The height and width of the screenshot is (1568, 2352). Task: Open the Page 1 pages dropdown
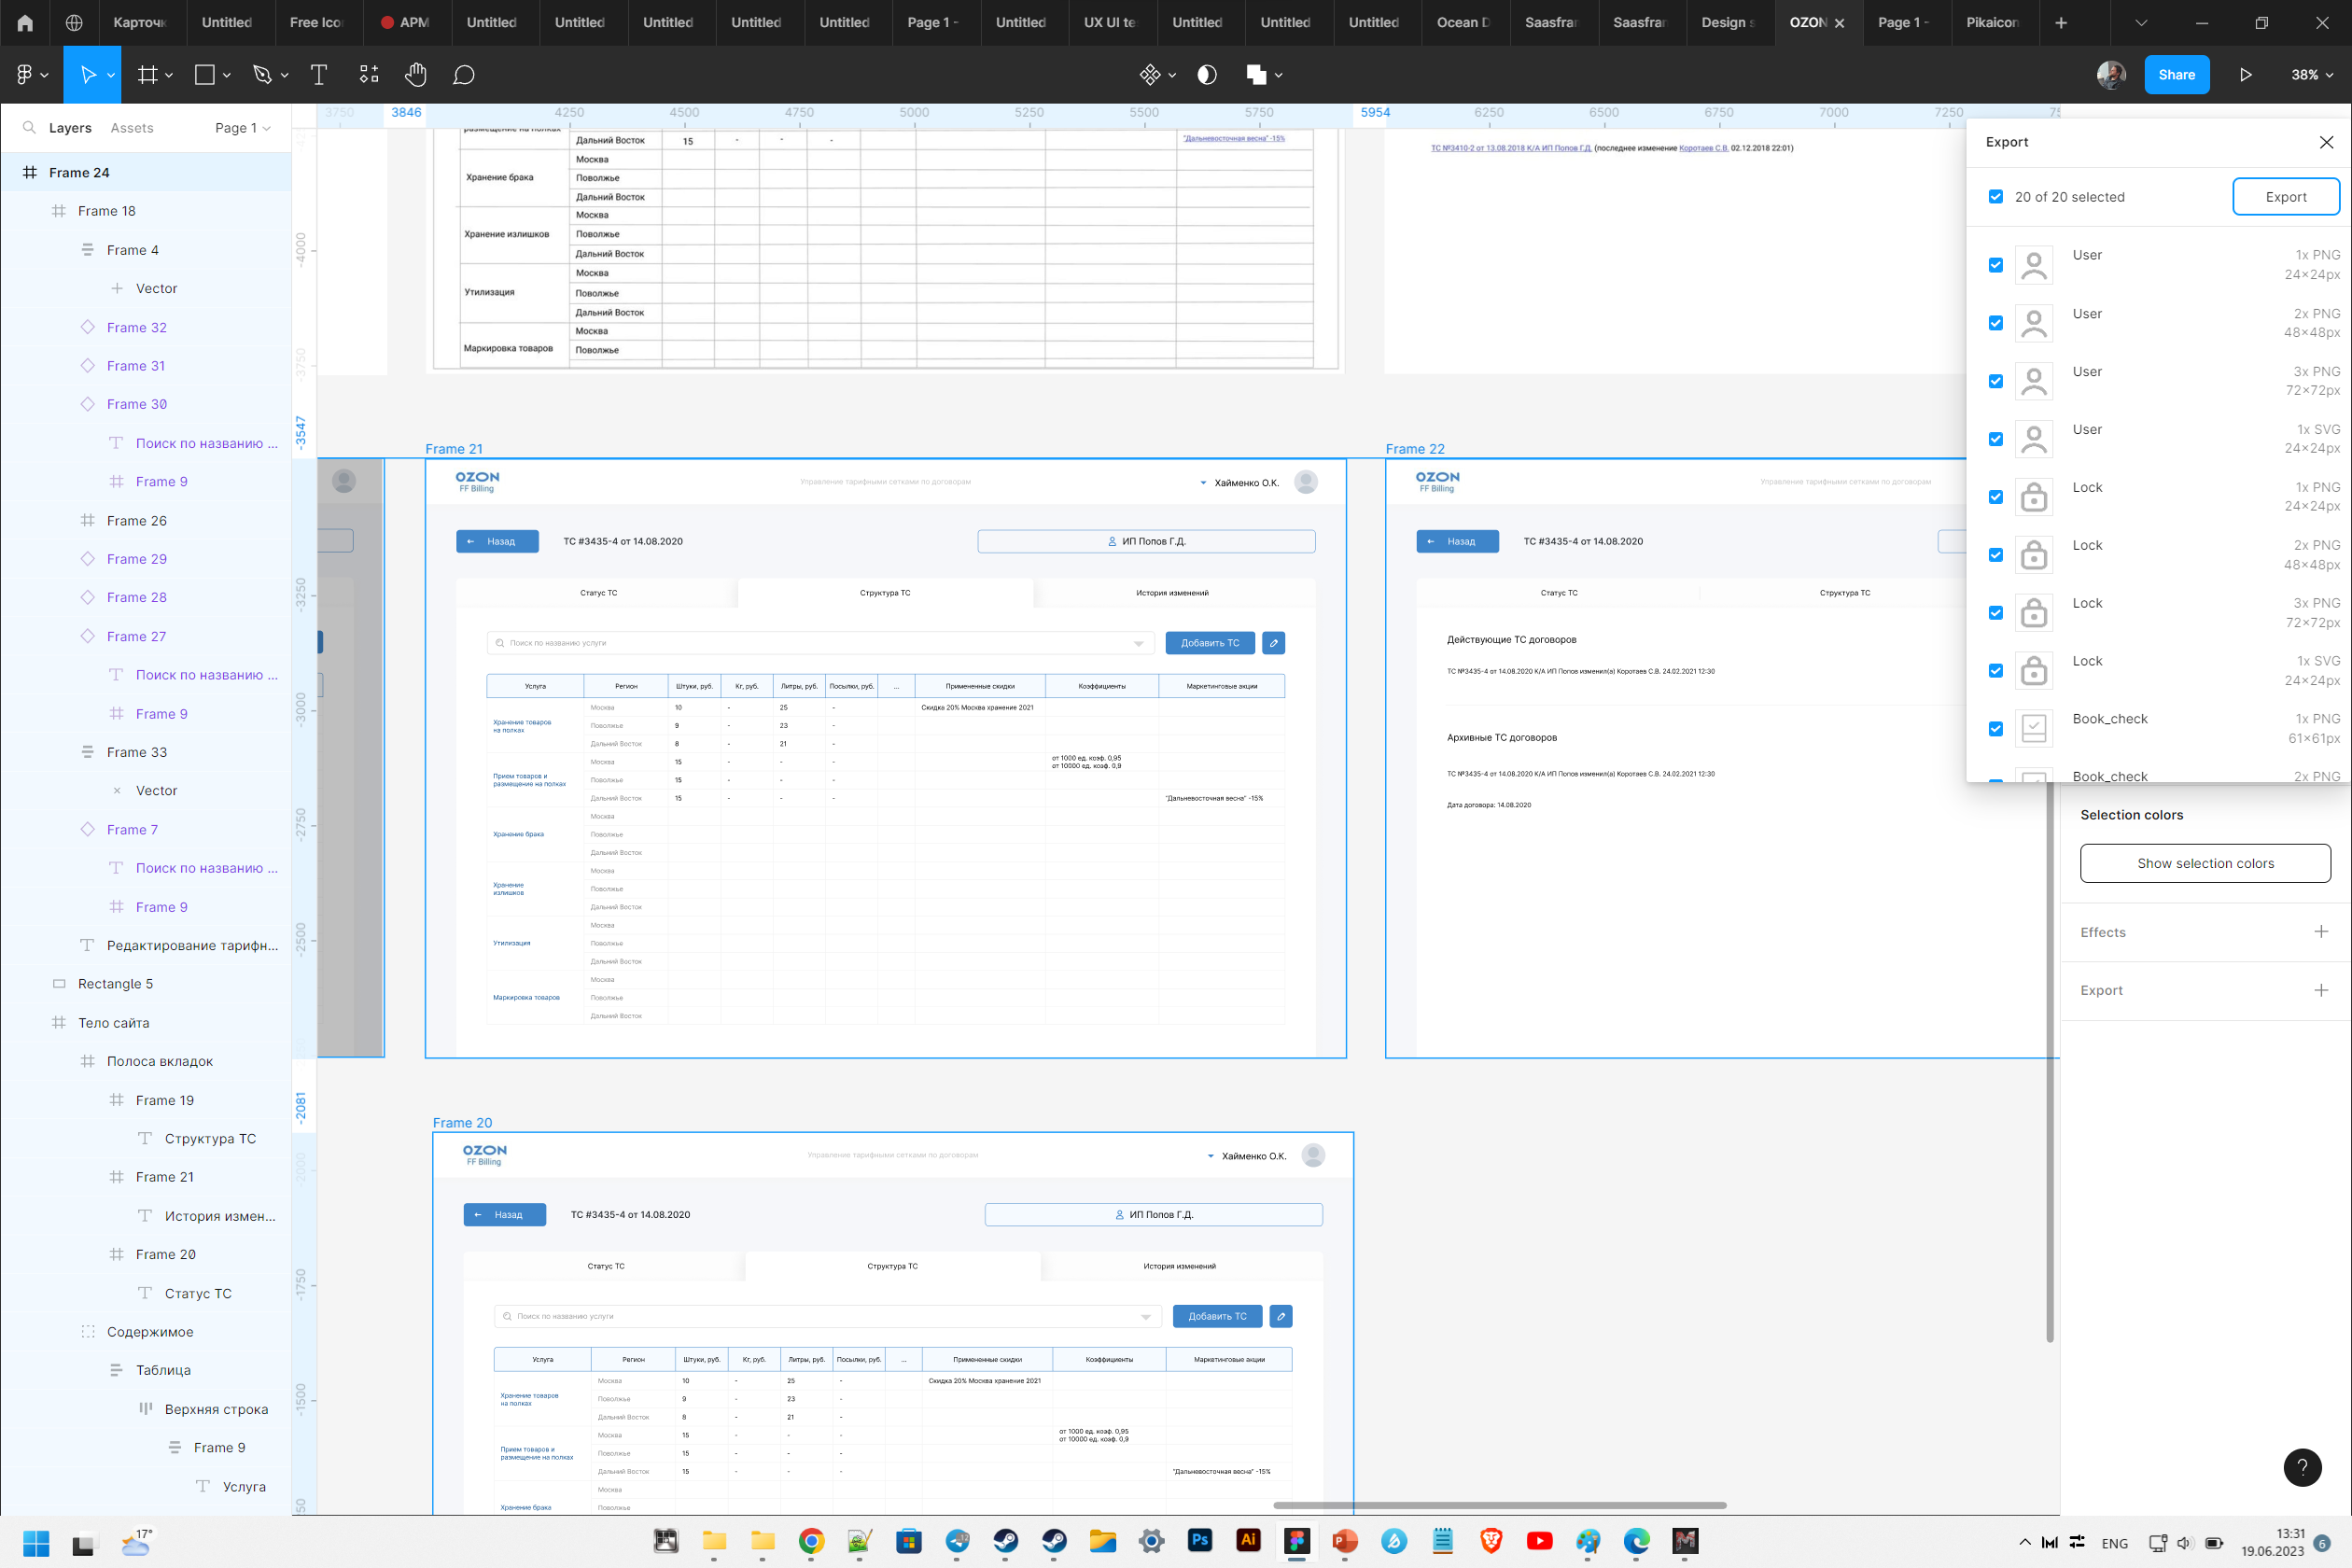tap(243, 128)
